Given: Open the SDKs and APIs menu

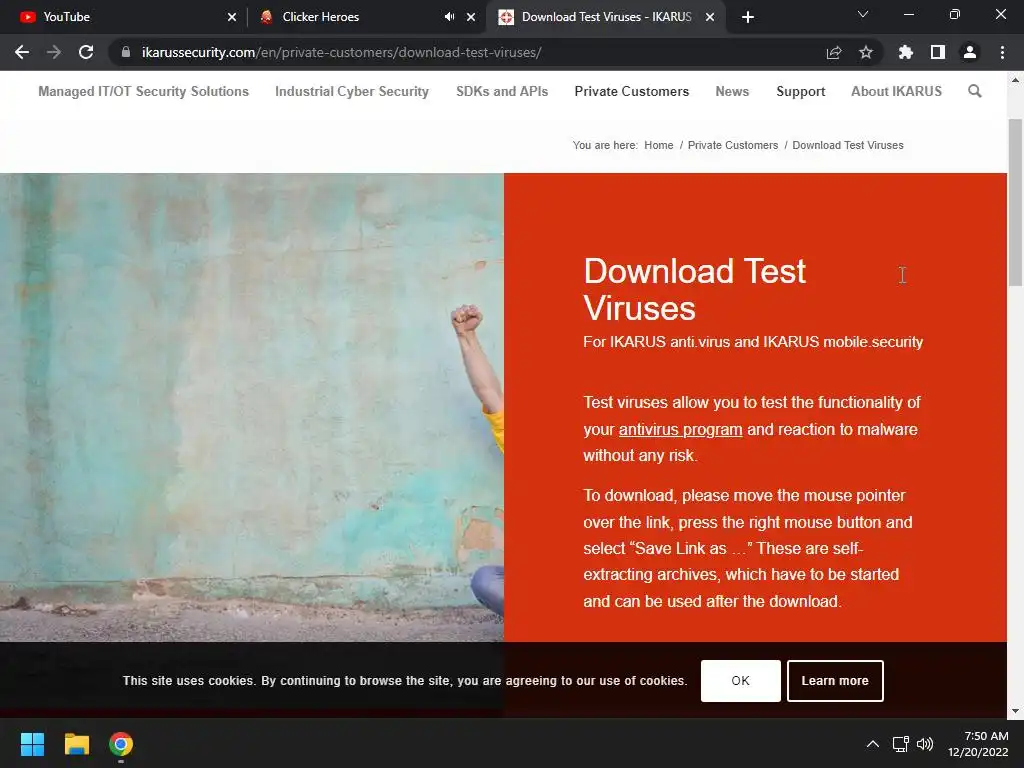Looking at the screenshot, I should (502, 91).
